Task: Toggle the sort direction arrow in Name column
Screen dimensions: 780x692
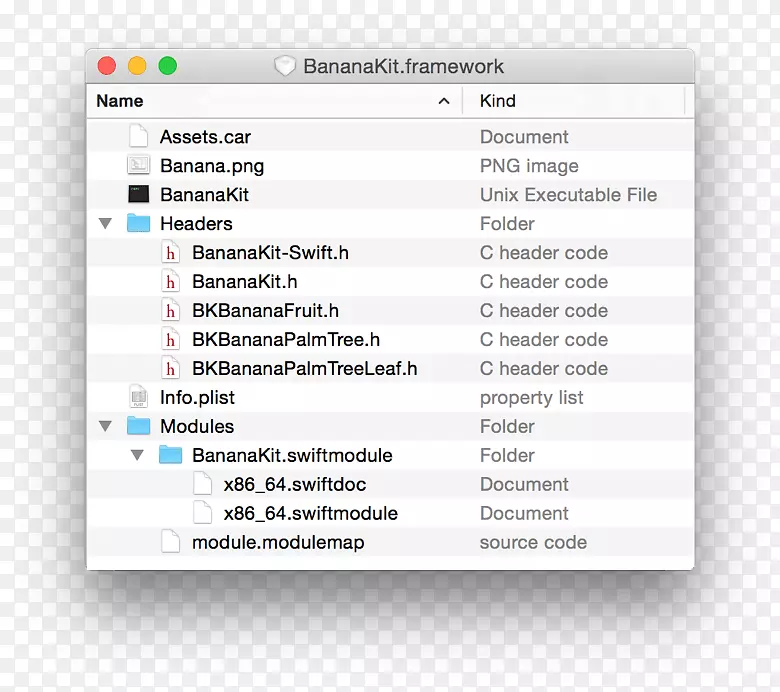Action: 444,101
